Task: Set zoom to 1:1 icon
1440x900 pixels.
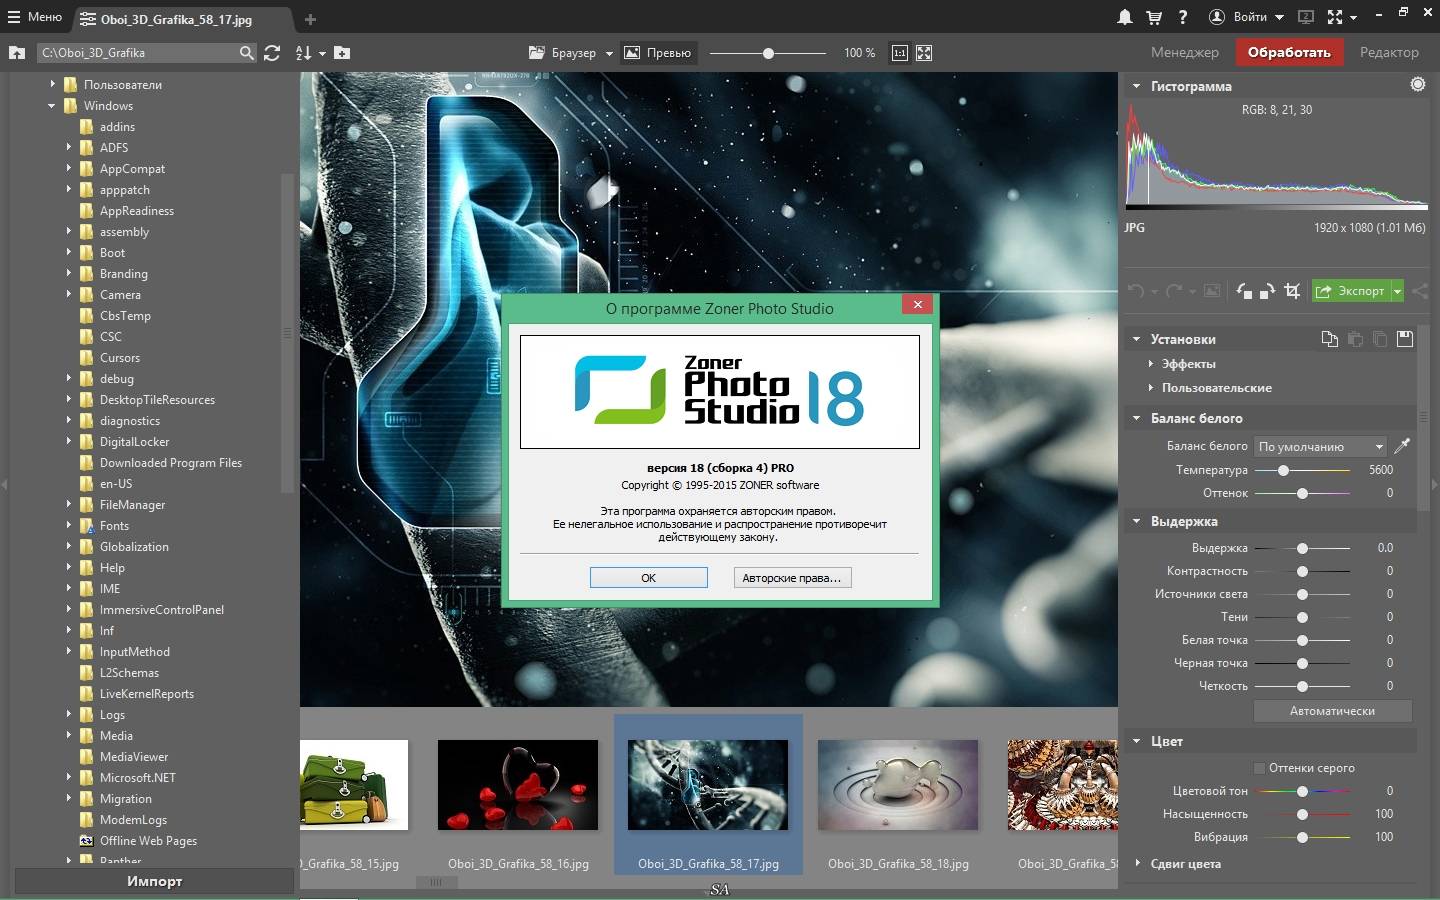Action: 900,53
